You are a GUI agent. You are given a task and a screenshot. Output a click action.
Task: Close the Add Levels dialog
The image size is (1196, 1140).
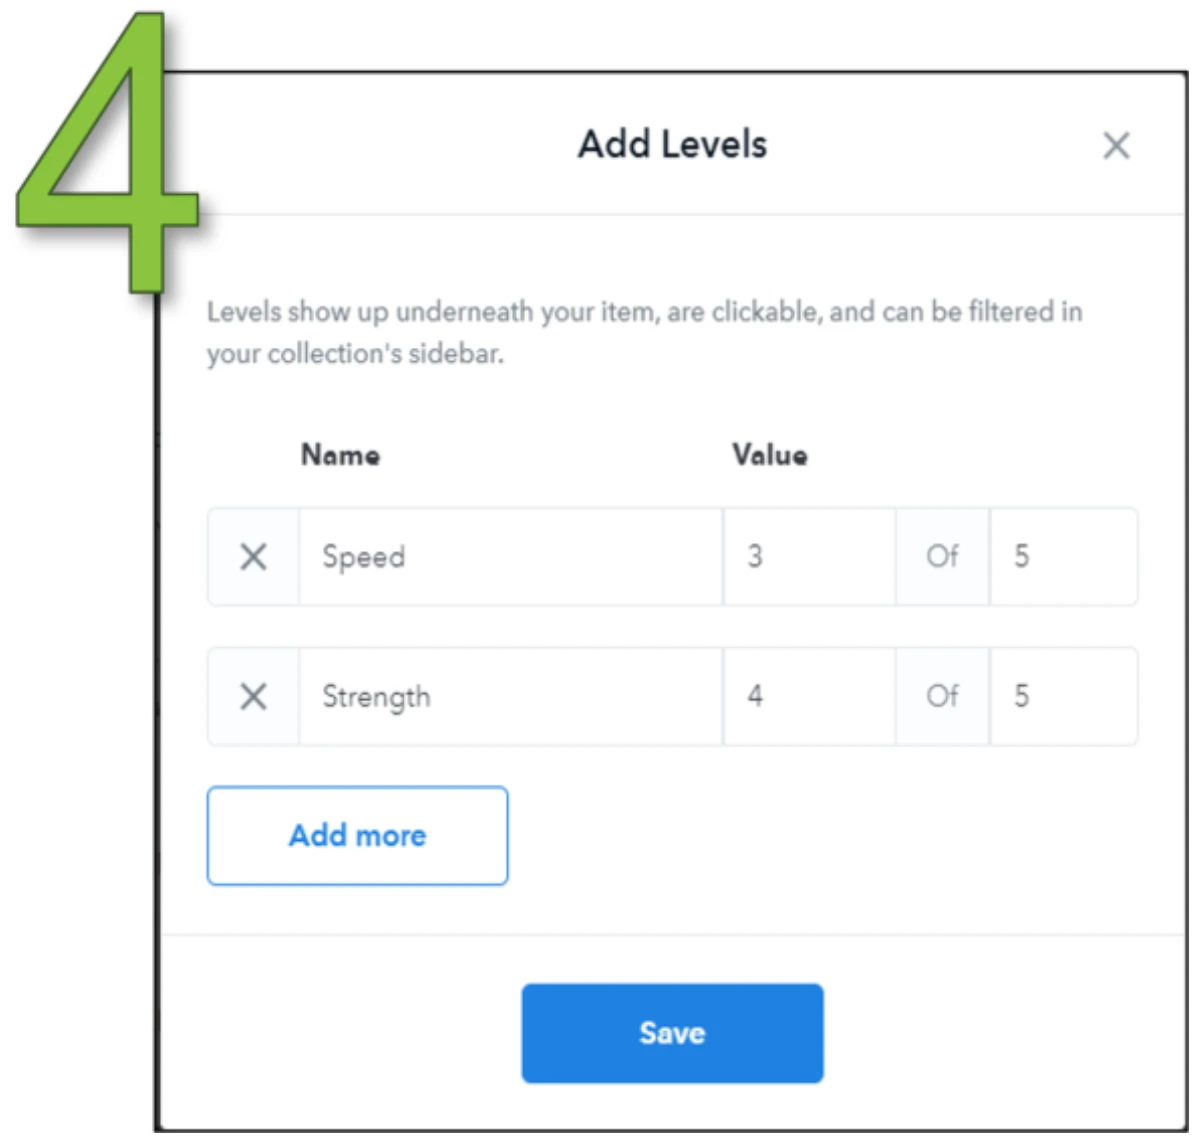1116,145
